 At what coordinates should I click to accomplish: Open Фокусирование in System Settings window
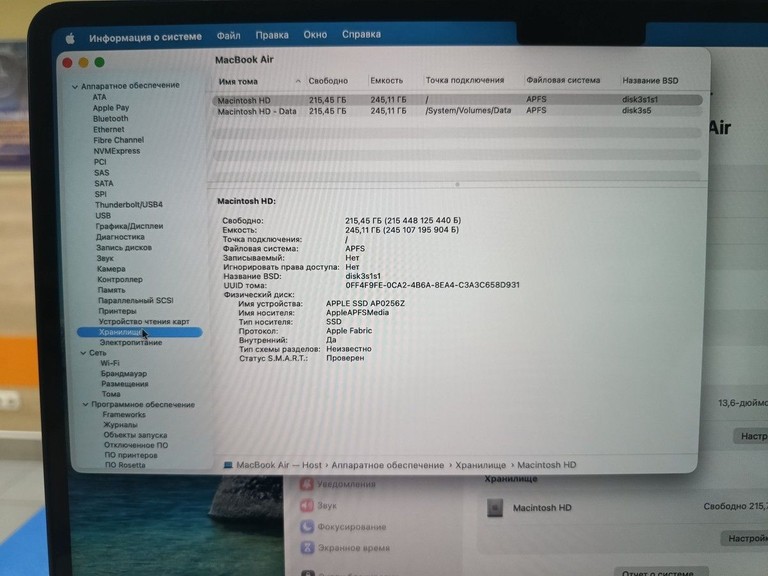(x=344, y=527)
